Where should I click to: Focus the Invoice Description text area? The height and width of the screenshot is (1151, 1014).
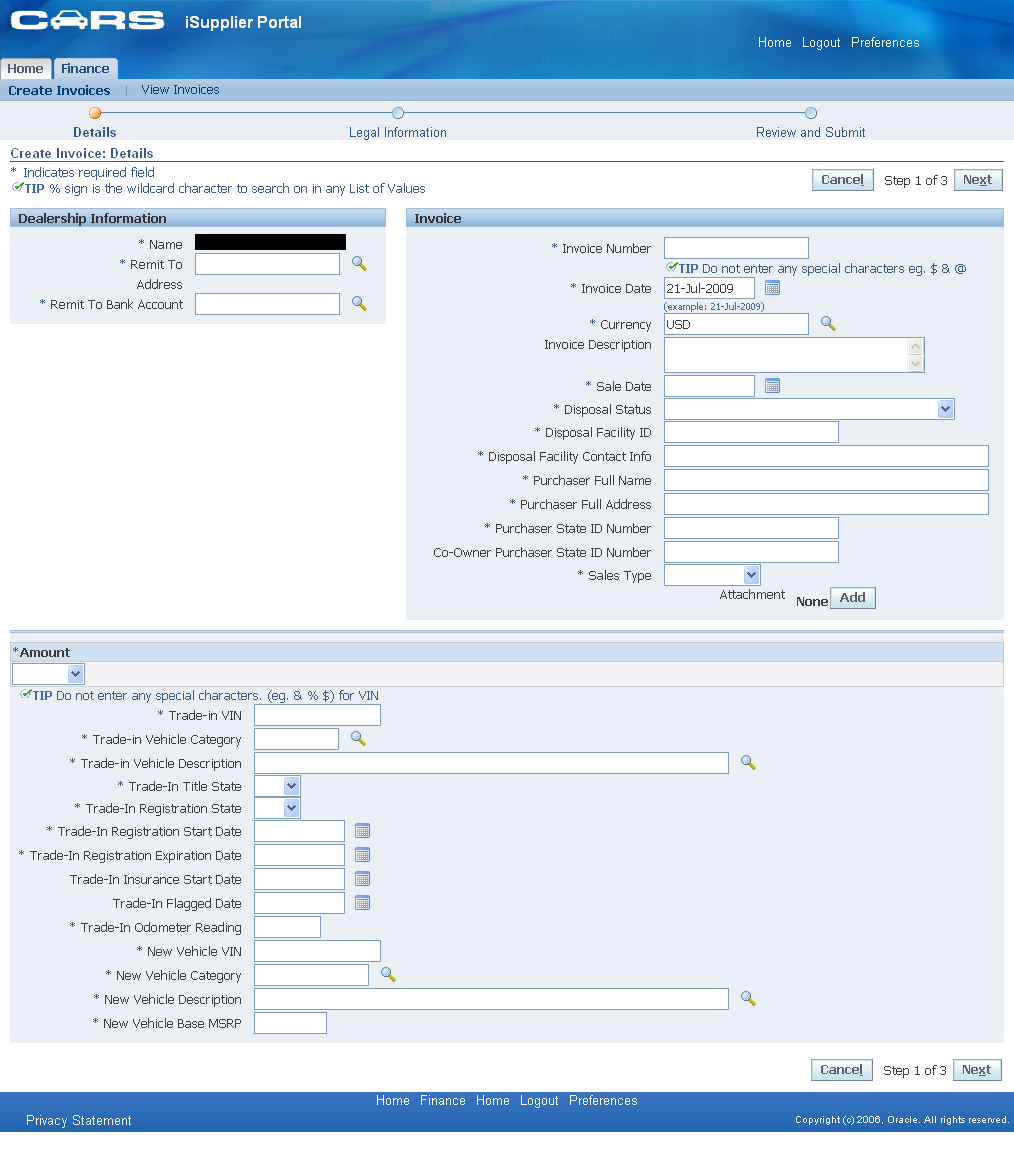tap(786, 355)
